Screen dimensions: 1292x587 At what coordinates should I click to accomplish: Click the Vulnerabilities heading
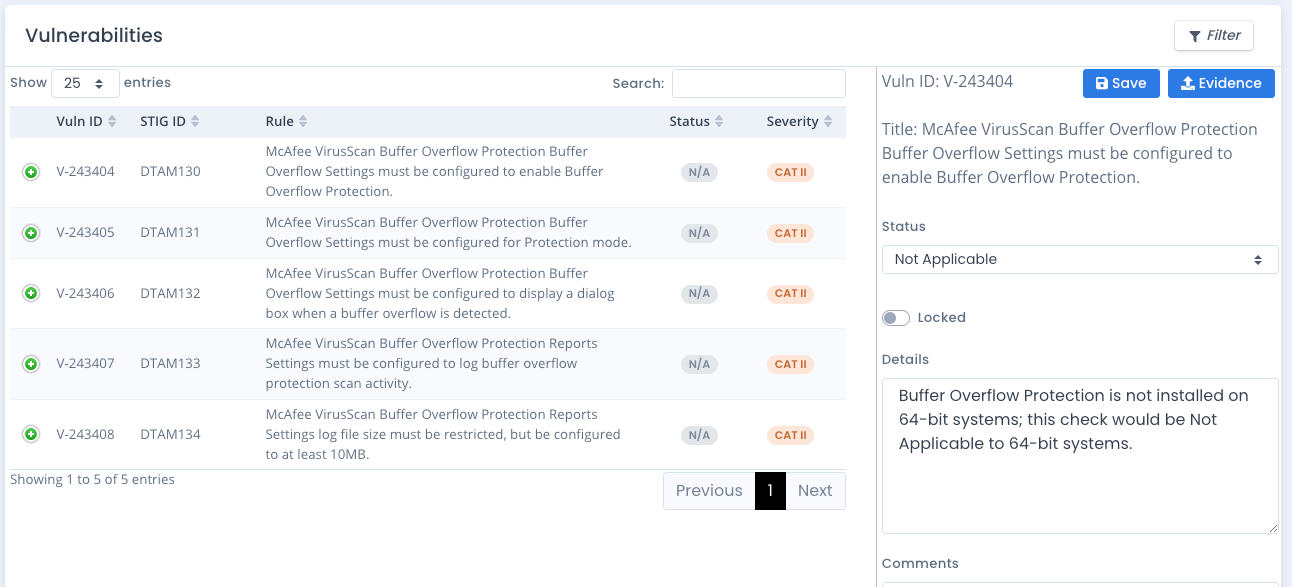click(94, 35)
